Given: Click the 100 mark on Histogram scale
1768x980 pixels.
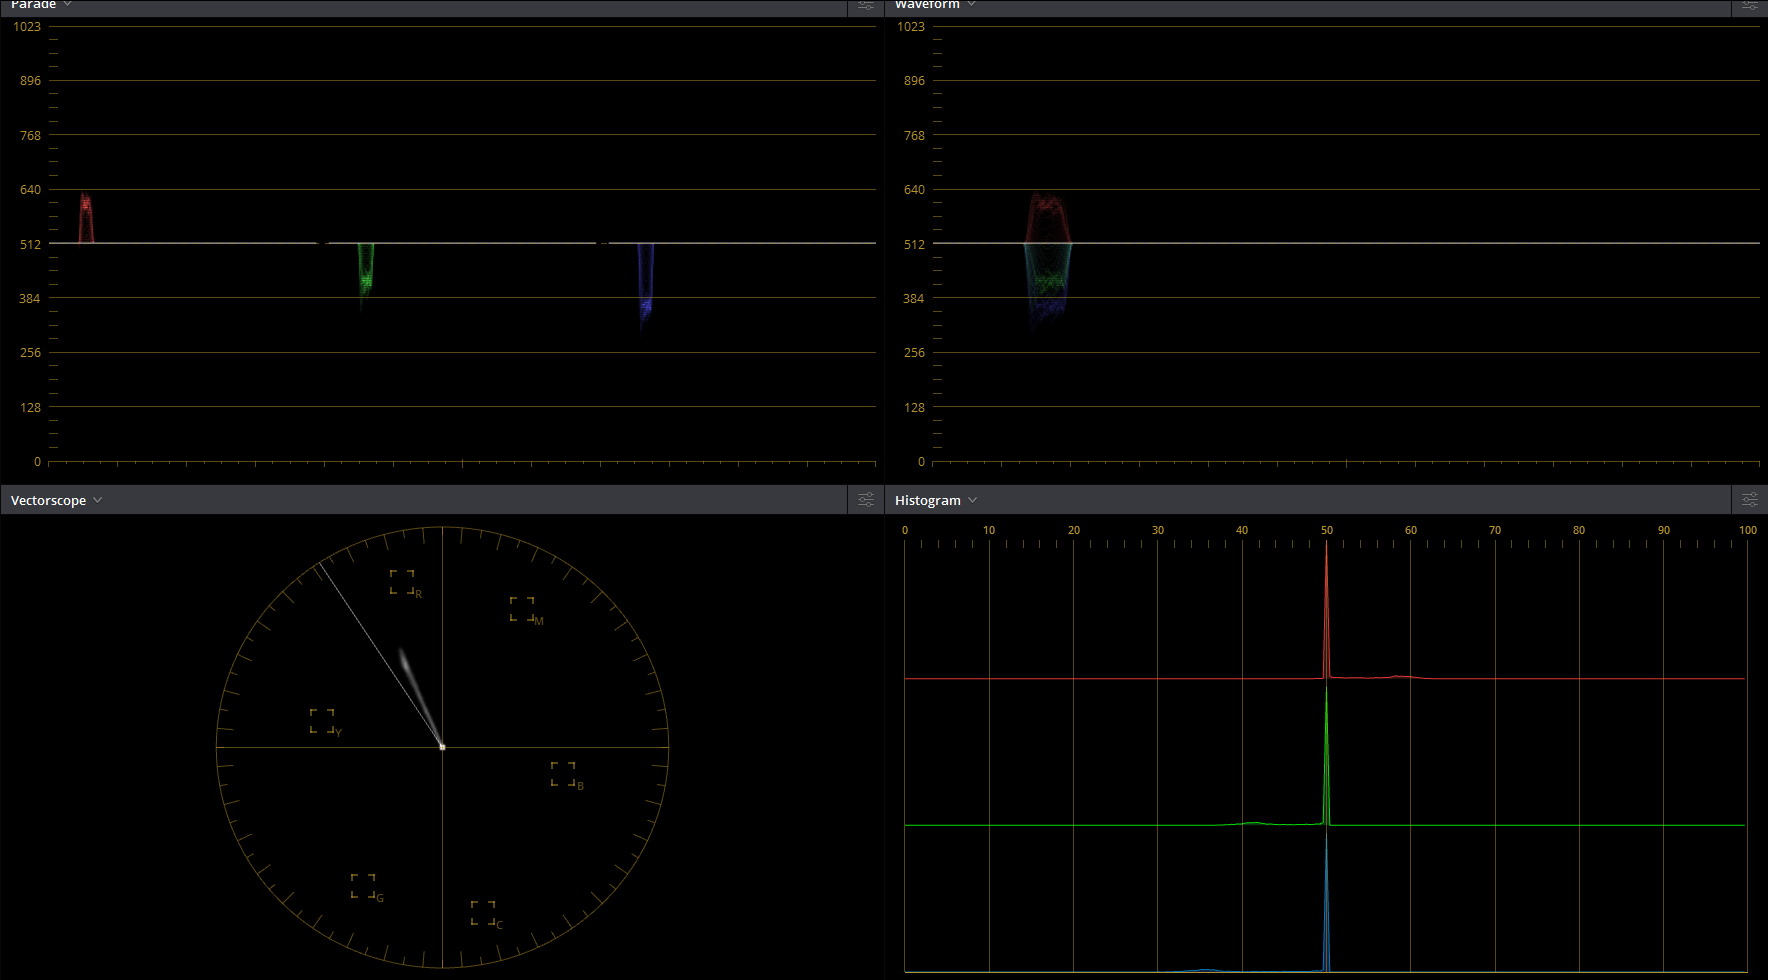Looking at the screenshot, I should 1748,530.
